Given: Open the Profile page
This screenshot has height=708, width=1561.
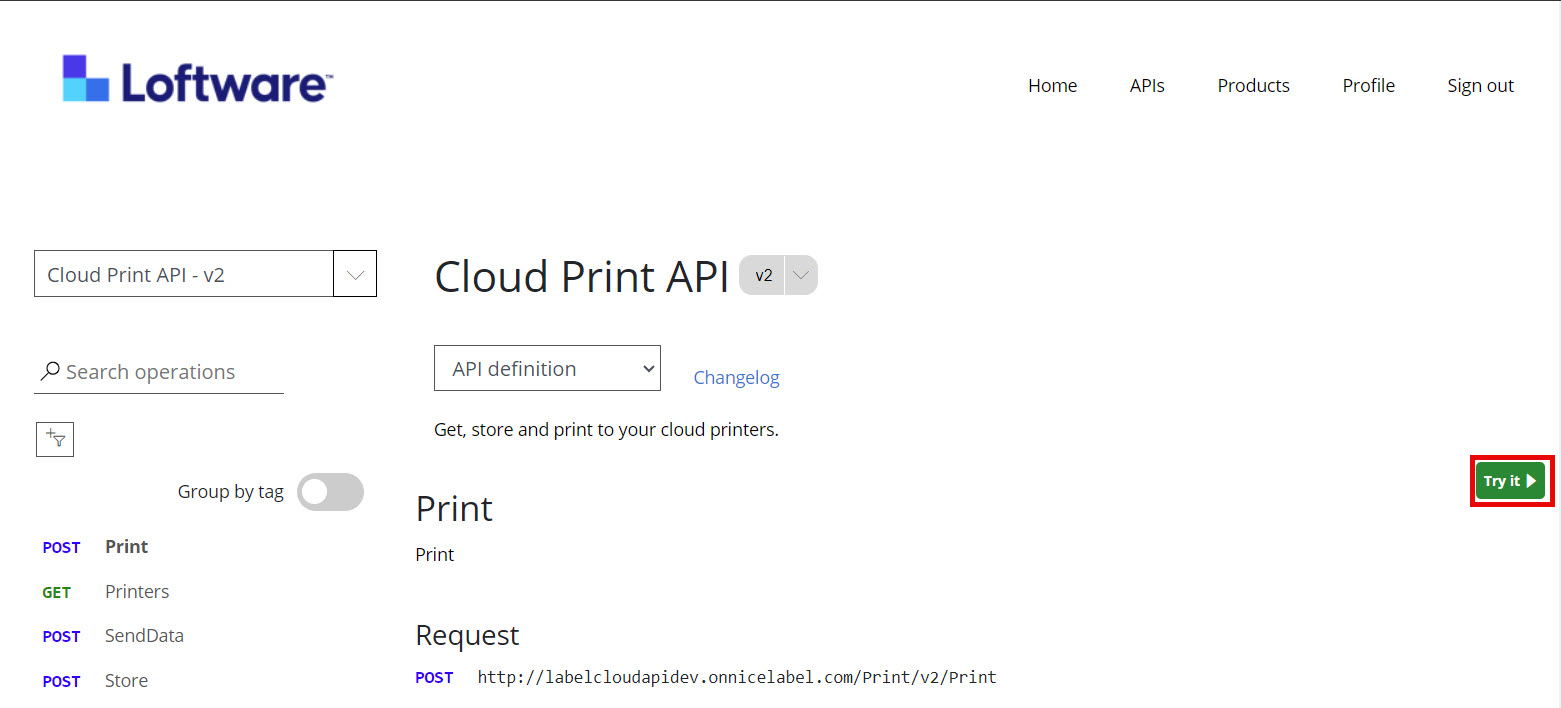Looking at the screenshot, I should [1368, 86].
